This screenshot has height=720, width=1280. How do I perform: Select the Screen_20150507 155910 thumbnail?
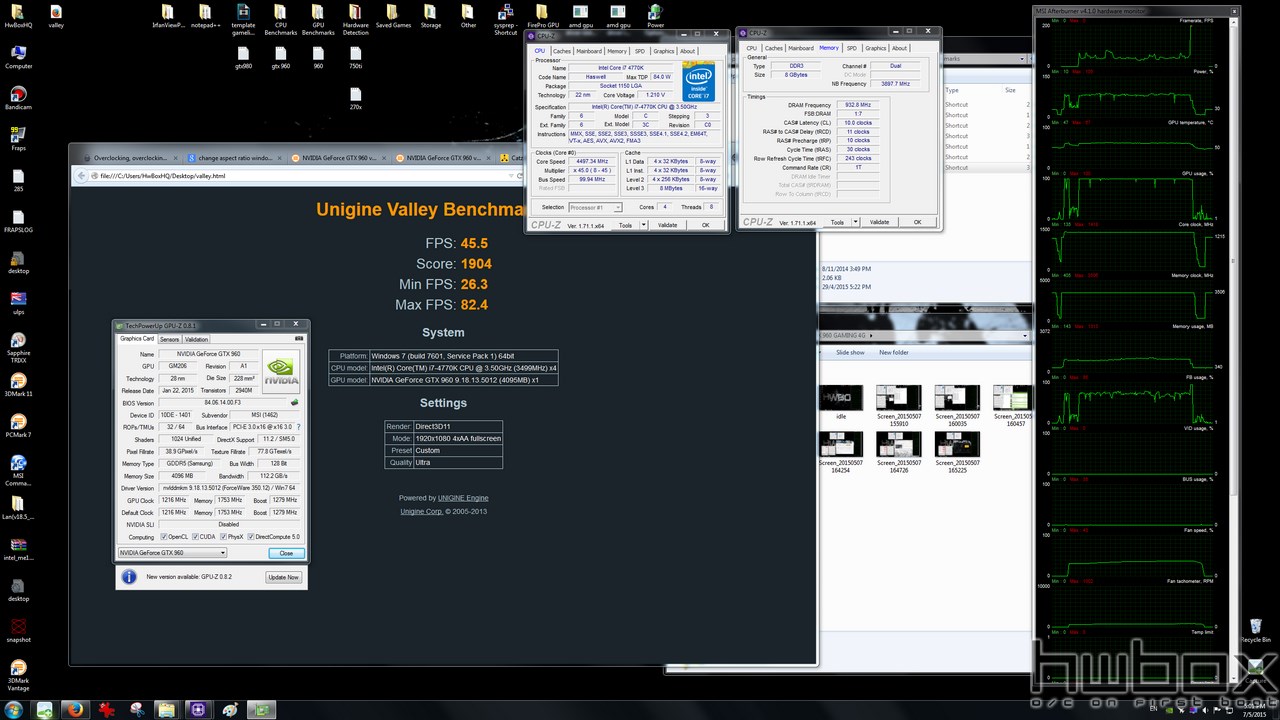[898, 405]
